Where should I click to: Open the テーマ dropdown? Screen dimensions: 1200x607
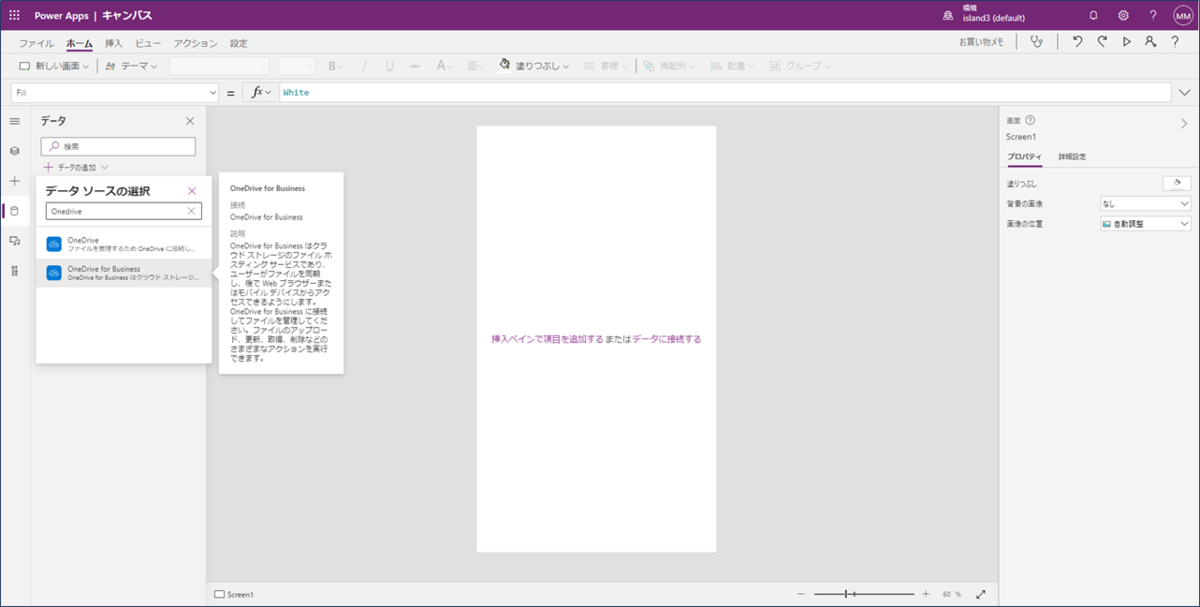pyautogui.click(x=132, y=66)
